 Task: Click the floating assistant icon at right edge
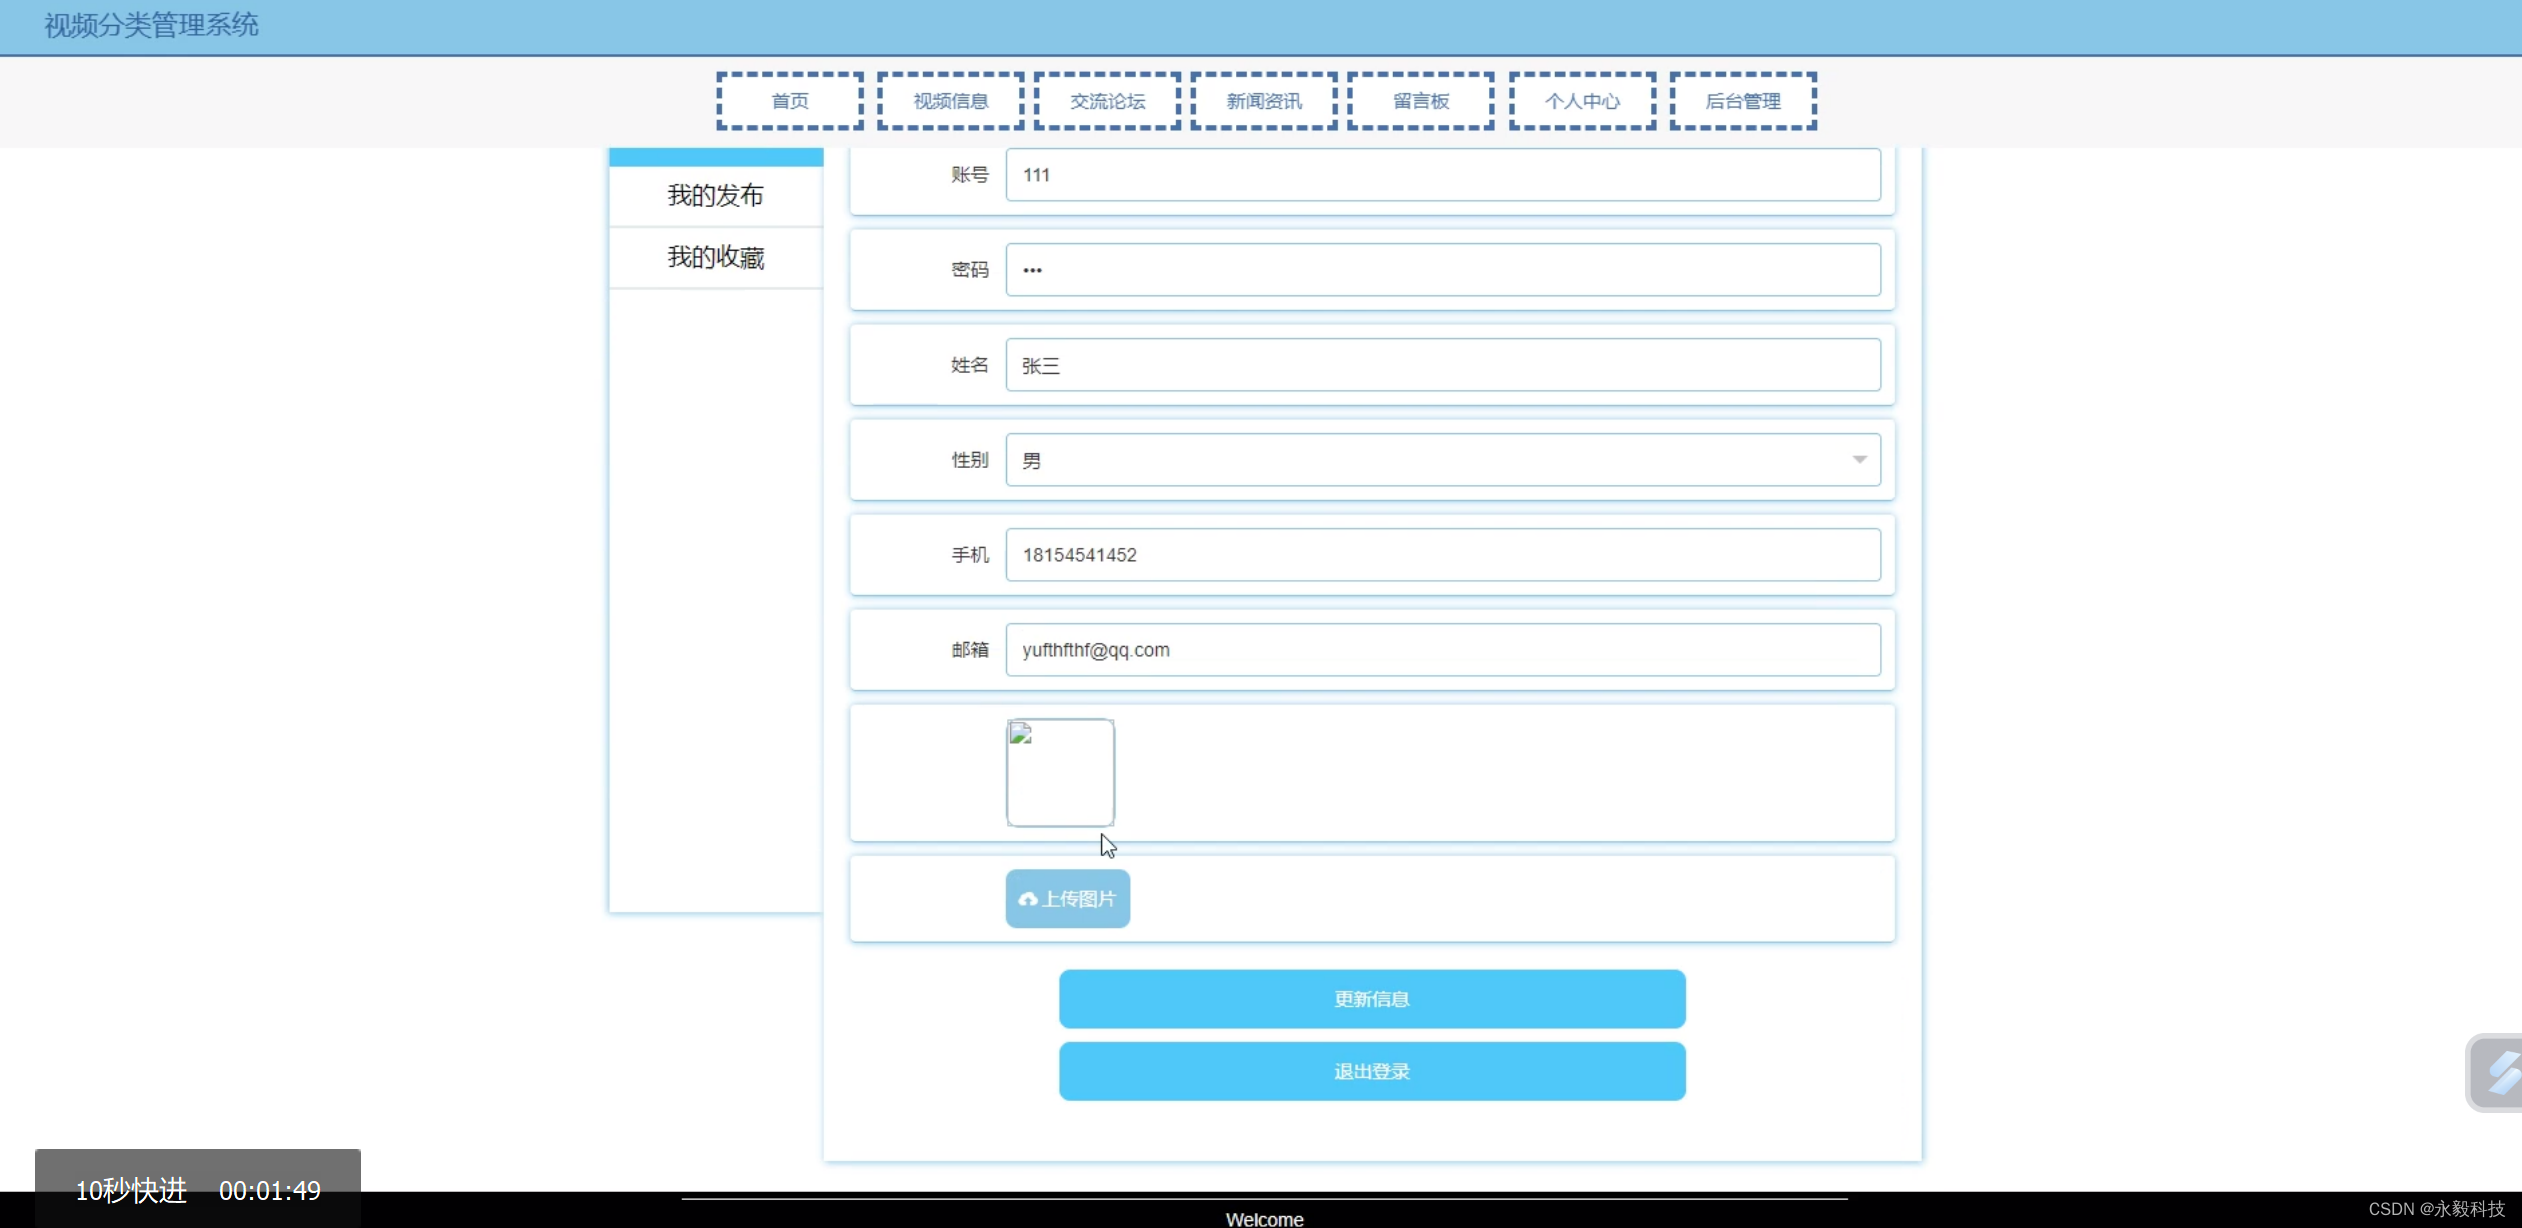point(2500,1072)
